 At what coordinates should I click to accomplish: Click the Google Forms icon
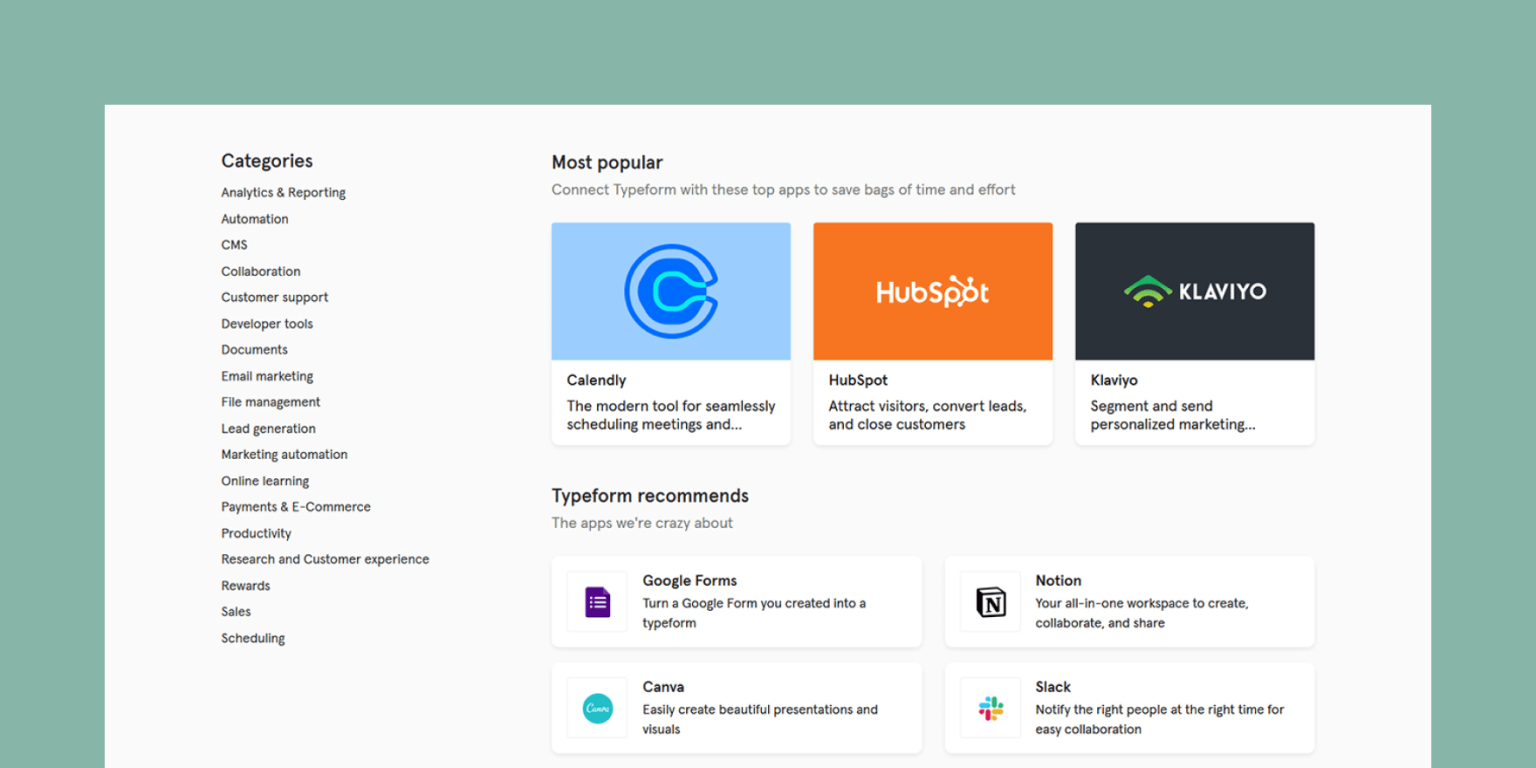pos(596,601)
